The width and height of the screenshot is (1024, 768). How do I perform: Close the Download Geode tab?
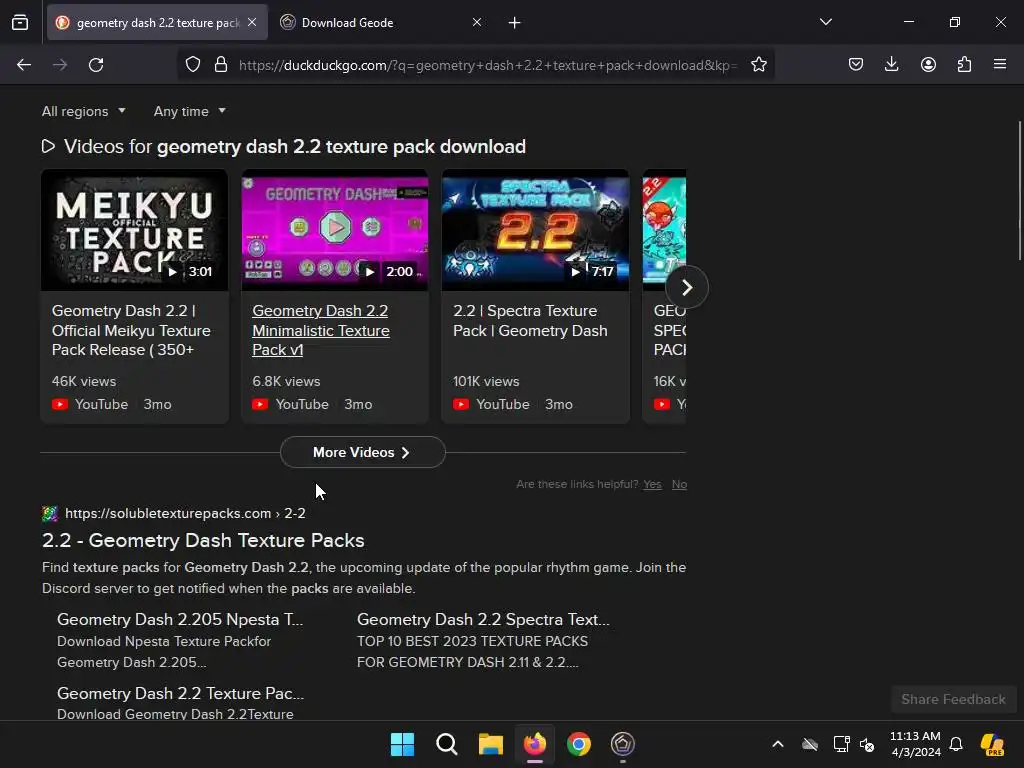[477, 22]
